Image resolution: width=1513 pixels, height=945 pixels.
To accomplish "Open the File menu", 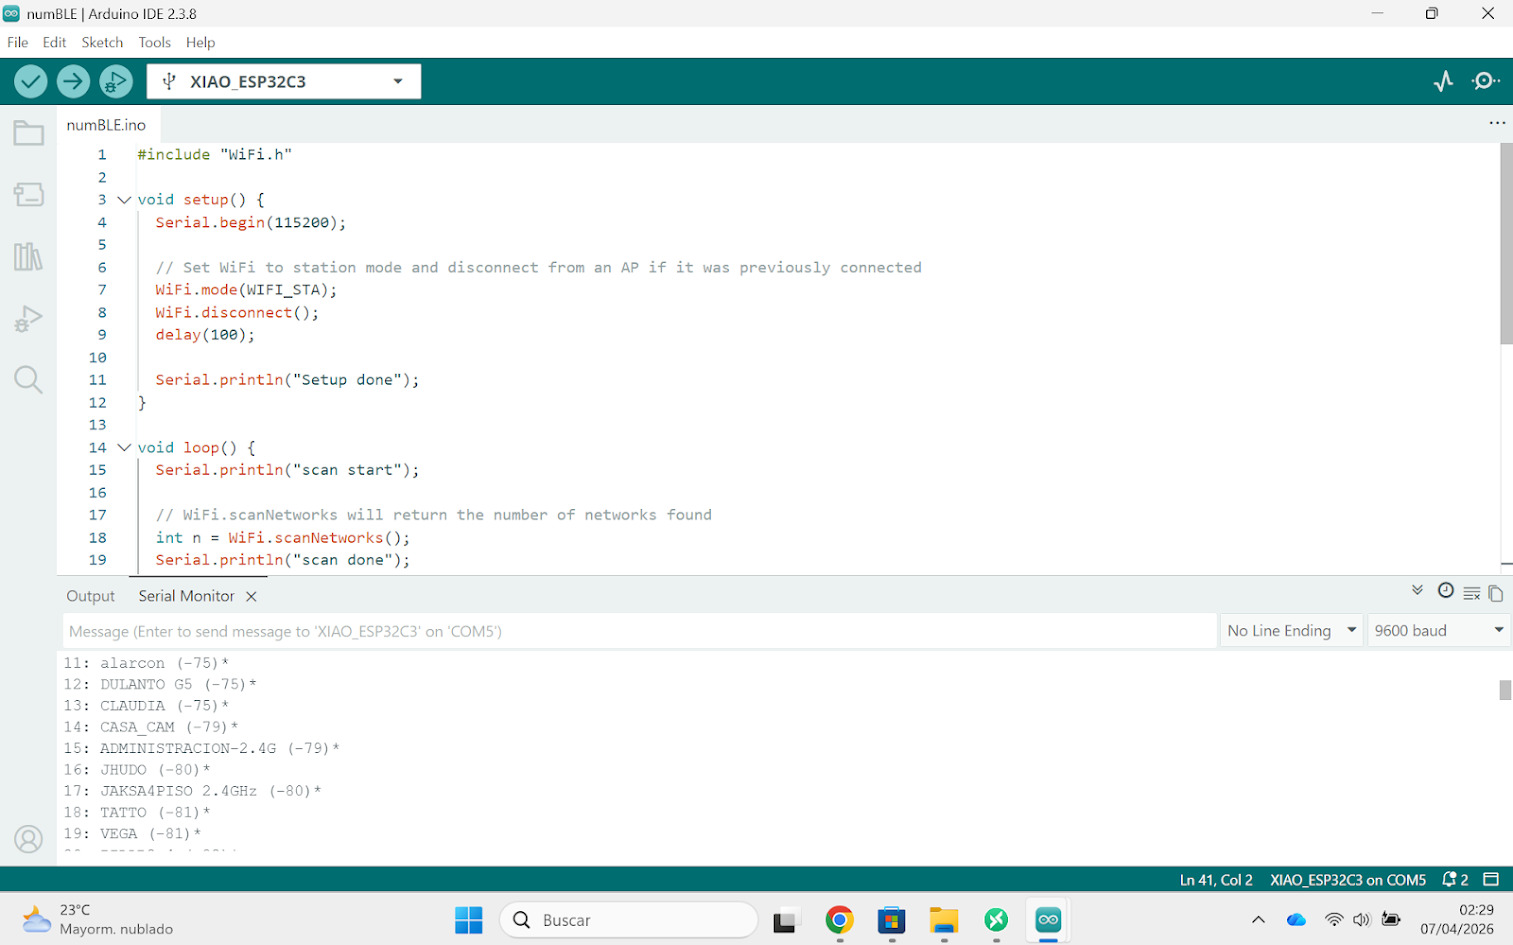I will click(x=18, y=42).
